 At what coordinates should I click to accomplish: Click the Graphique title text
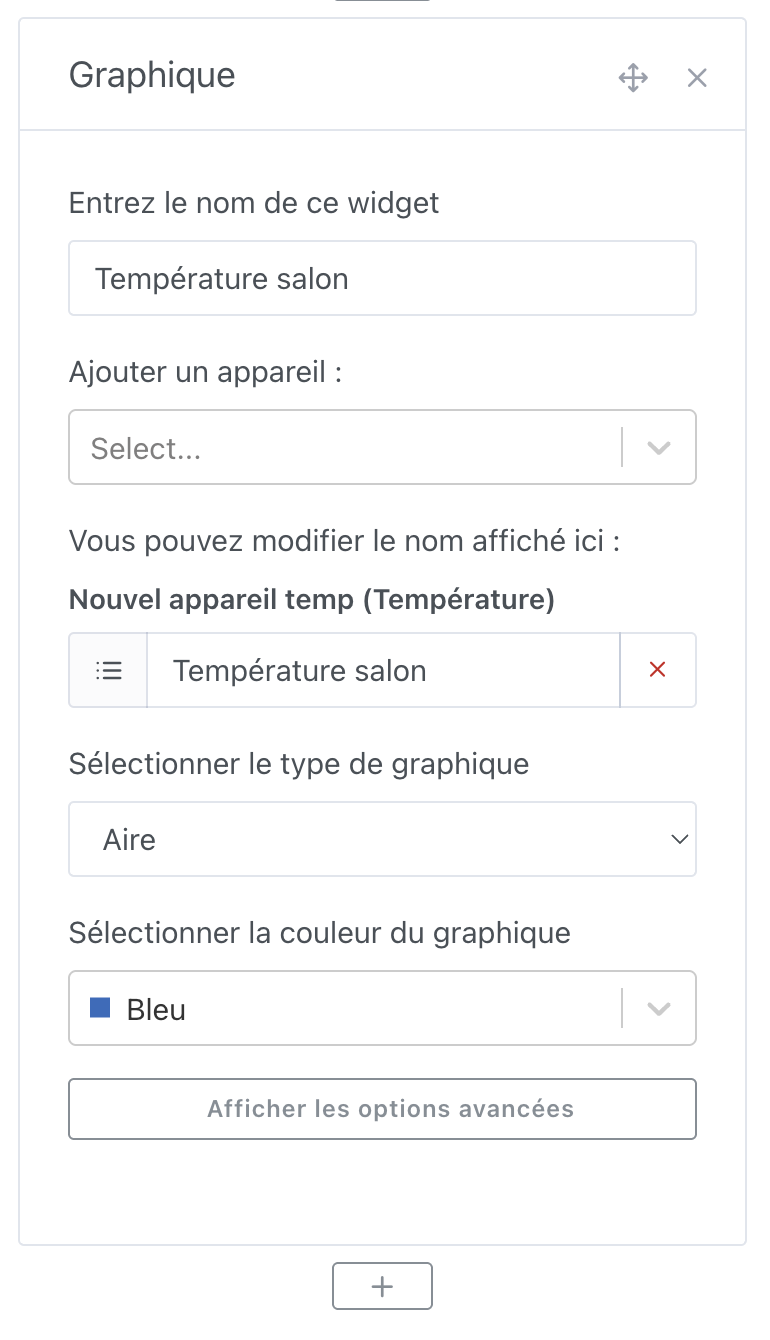[152, 74]
